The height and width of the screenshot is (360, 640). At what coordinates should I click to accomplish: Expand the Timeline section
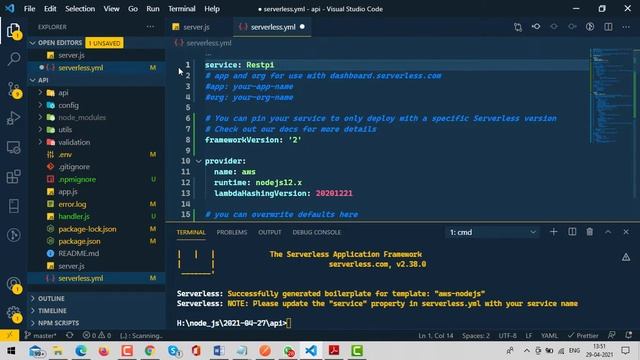[x=33, y=311]
